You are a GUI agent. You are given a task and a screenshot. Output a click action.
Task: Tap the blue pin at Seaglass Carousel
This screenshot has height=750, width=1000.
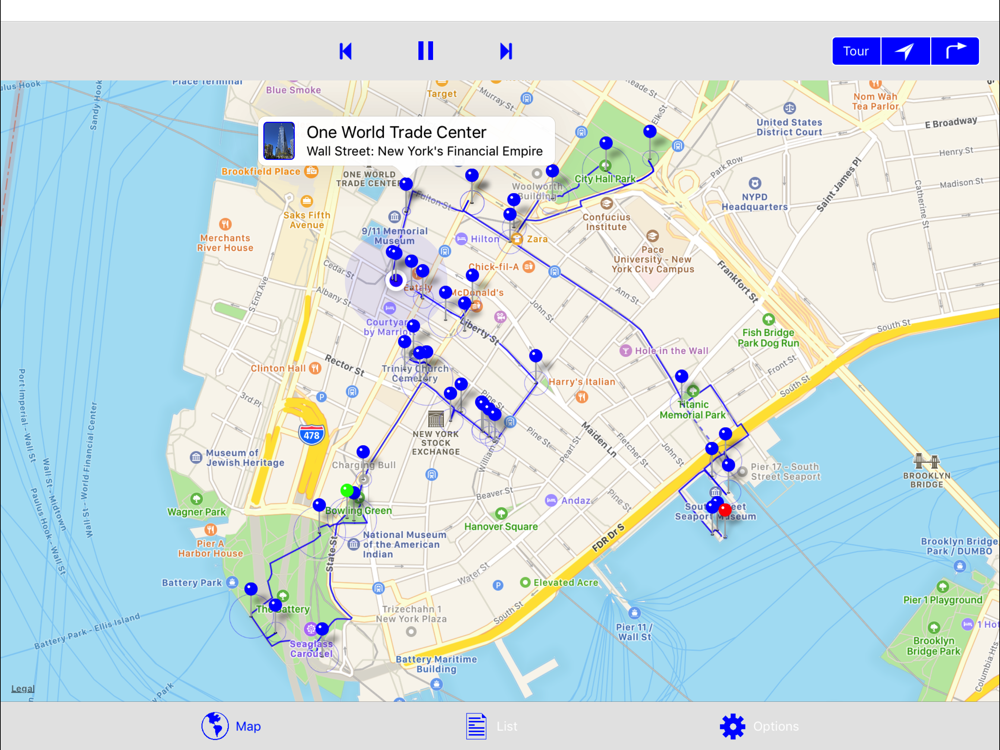pos(322,628)
